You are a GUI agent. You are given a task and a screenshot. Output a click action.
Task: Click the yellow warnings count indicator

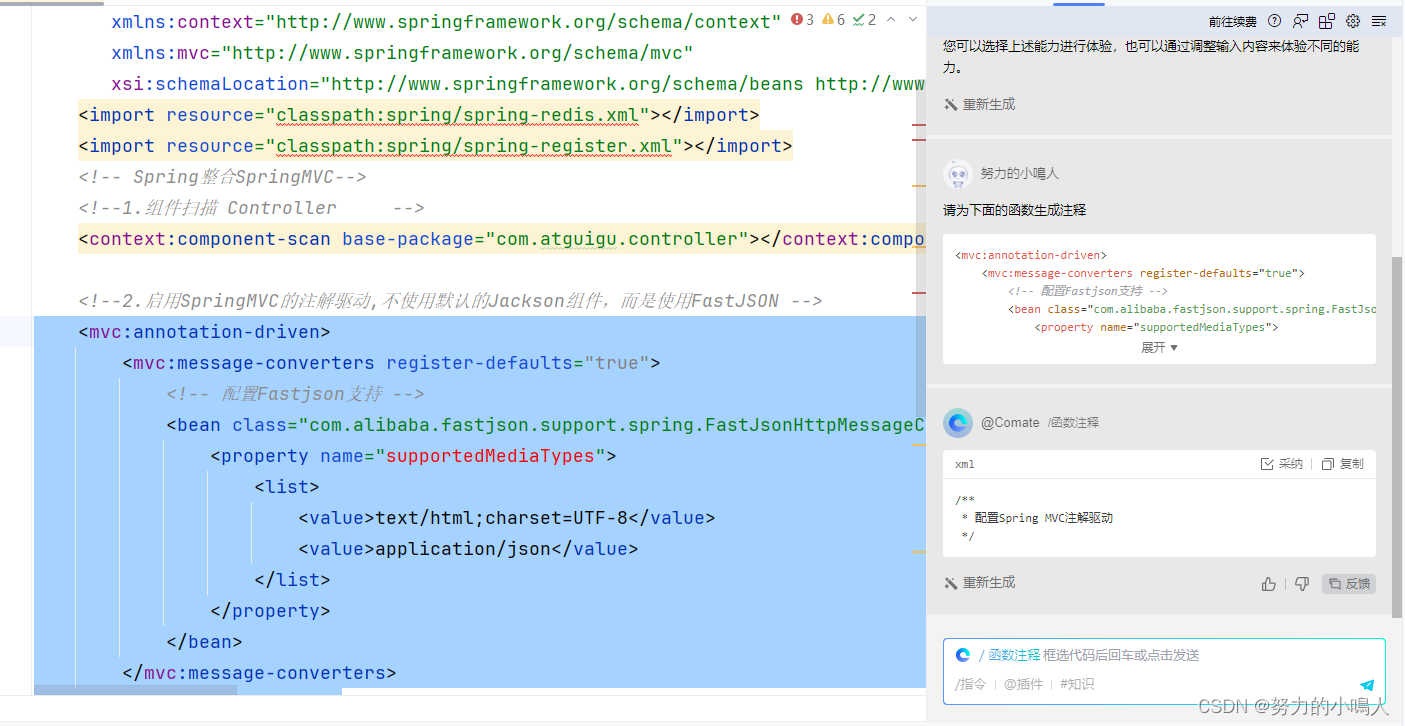[834, 20]
